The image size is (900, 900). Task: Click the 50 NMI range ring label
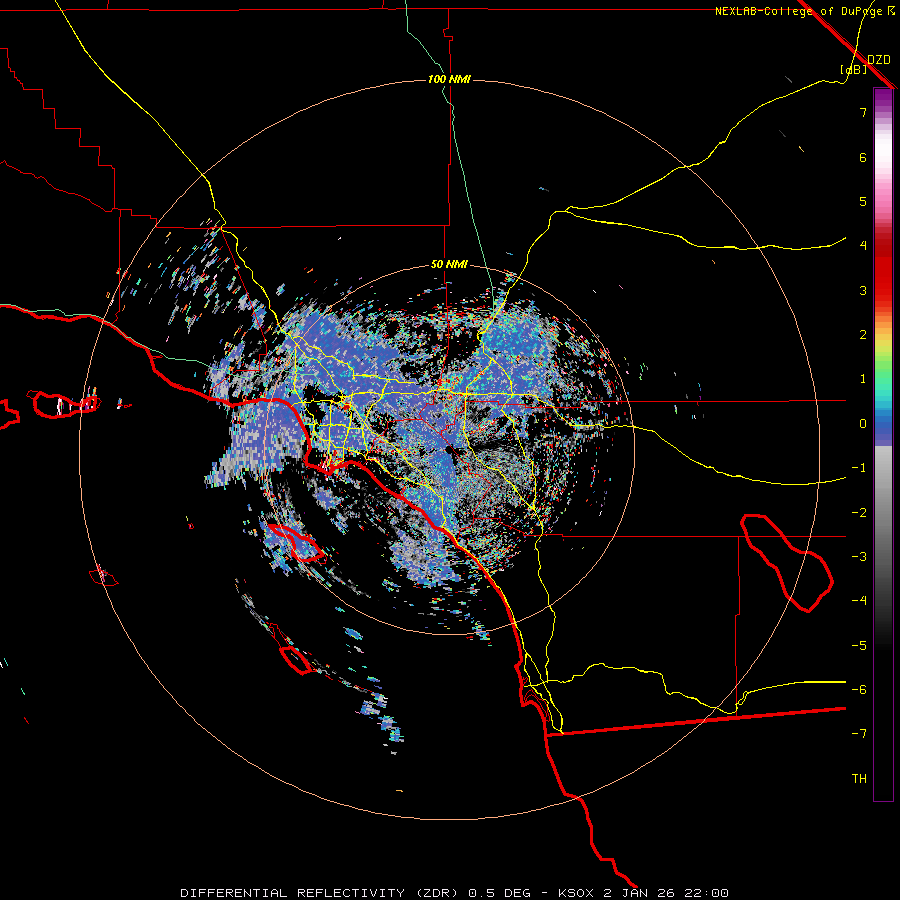(x=449, y=265)
